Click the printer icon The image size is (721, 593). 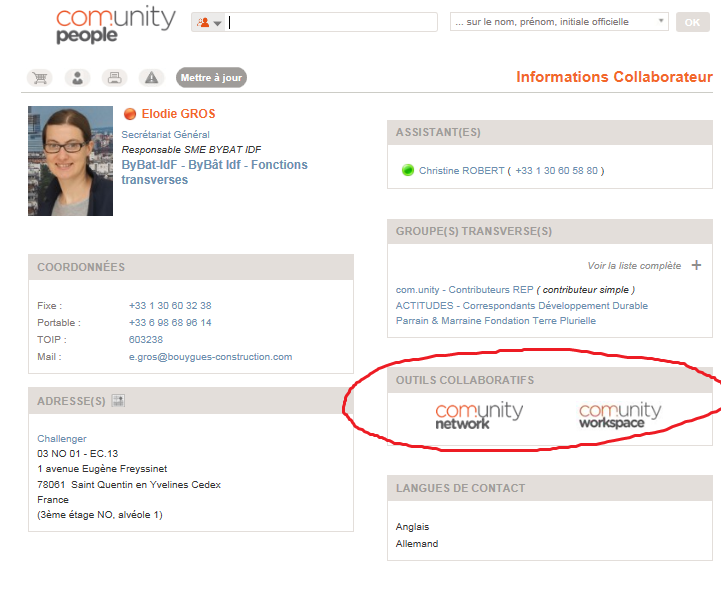click(x=114, y=78)
